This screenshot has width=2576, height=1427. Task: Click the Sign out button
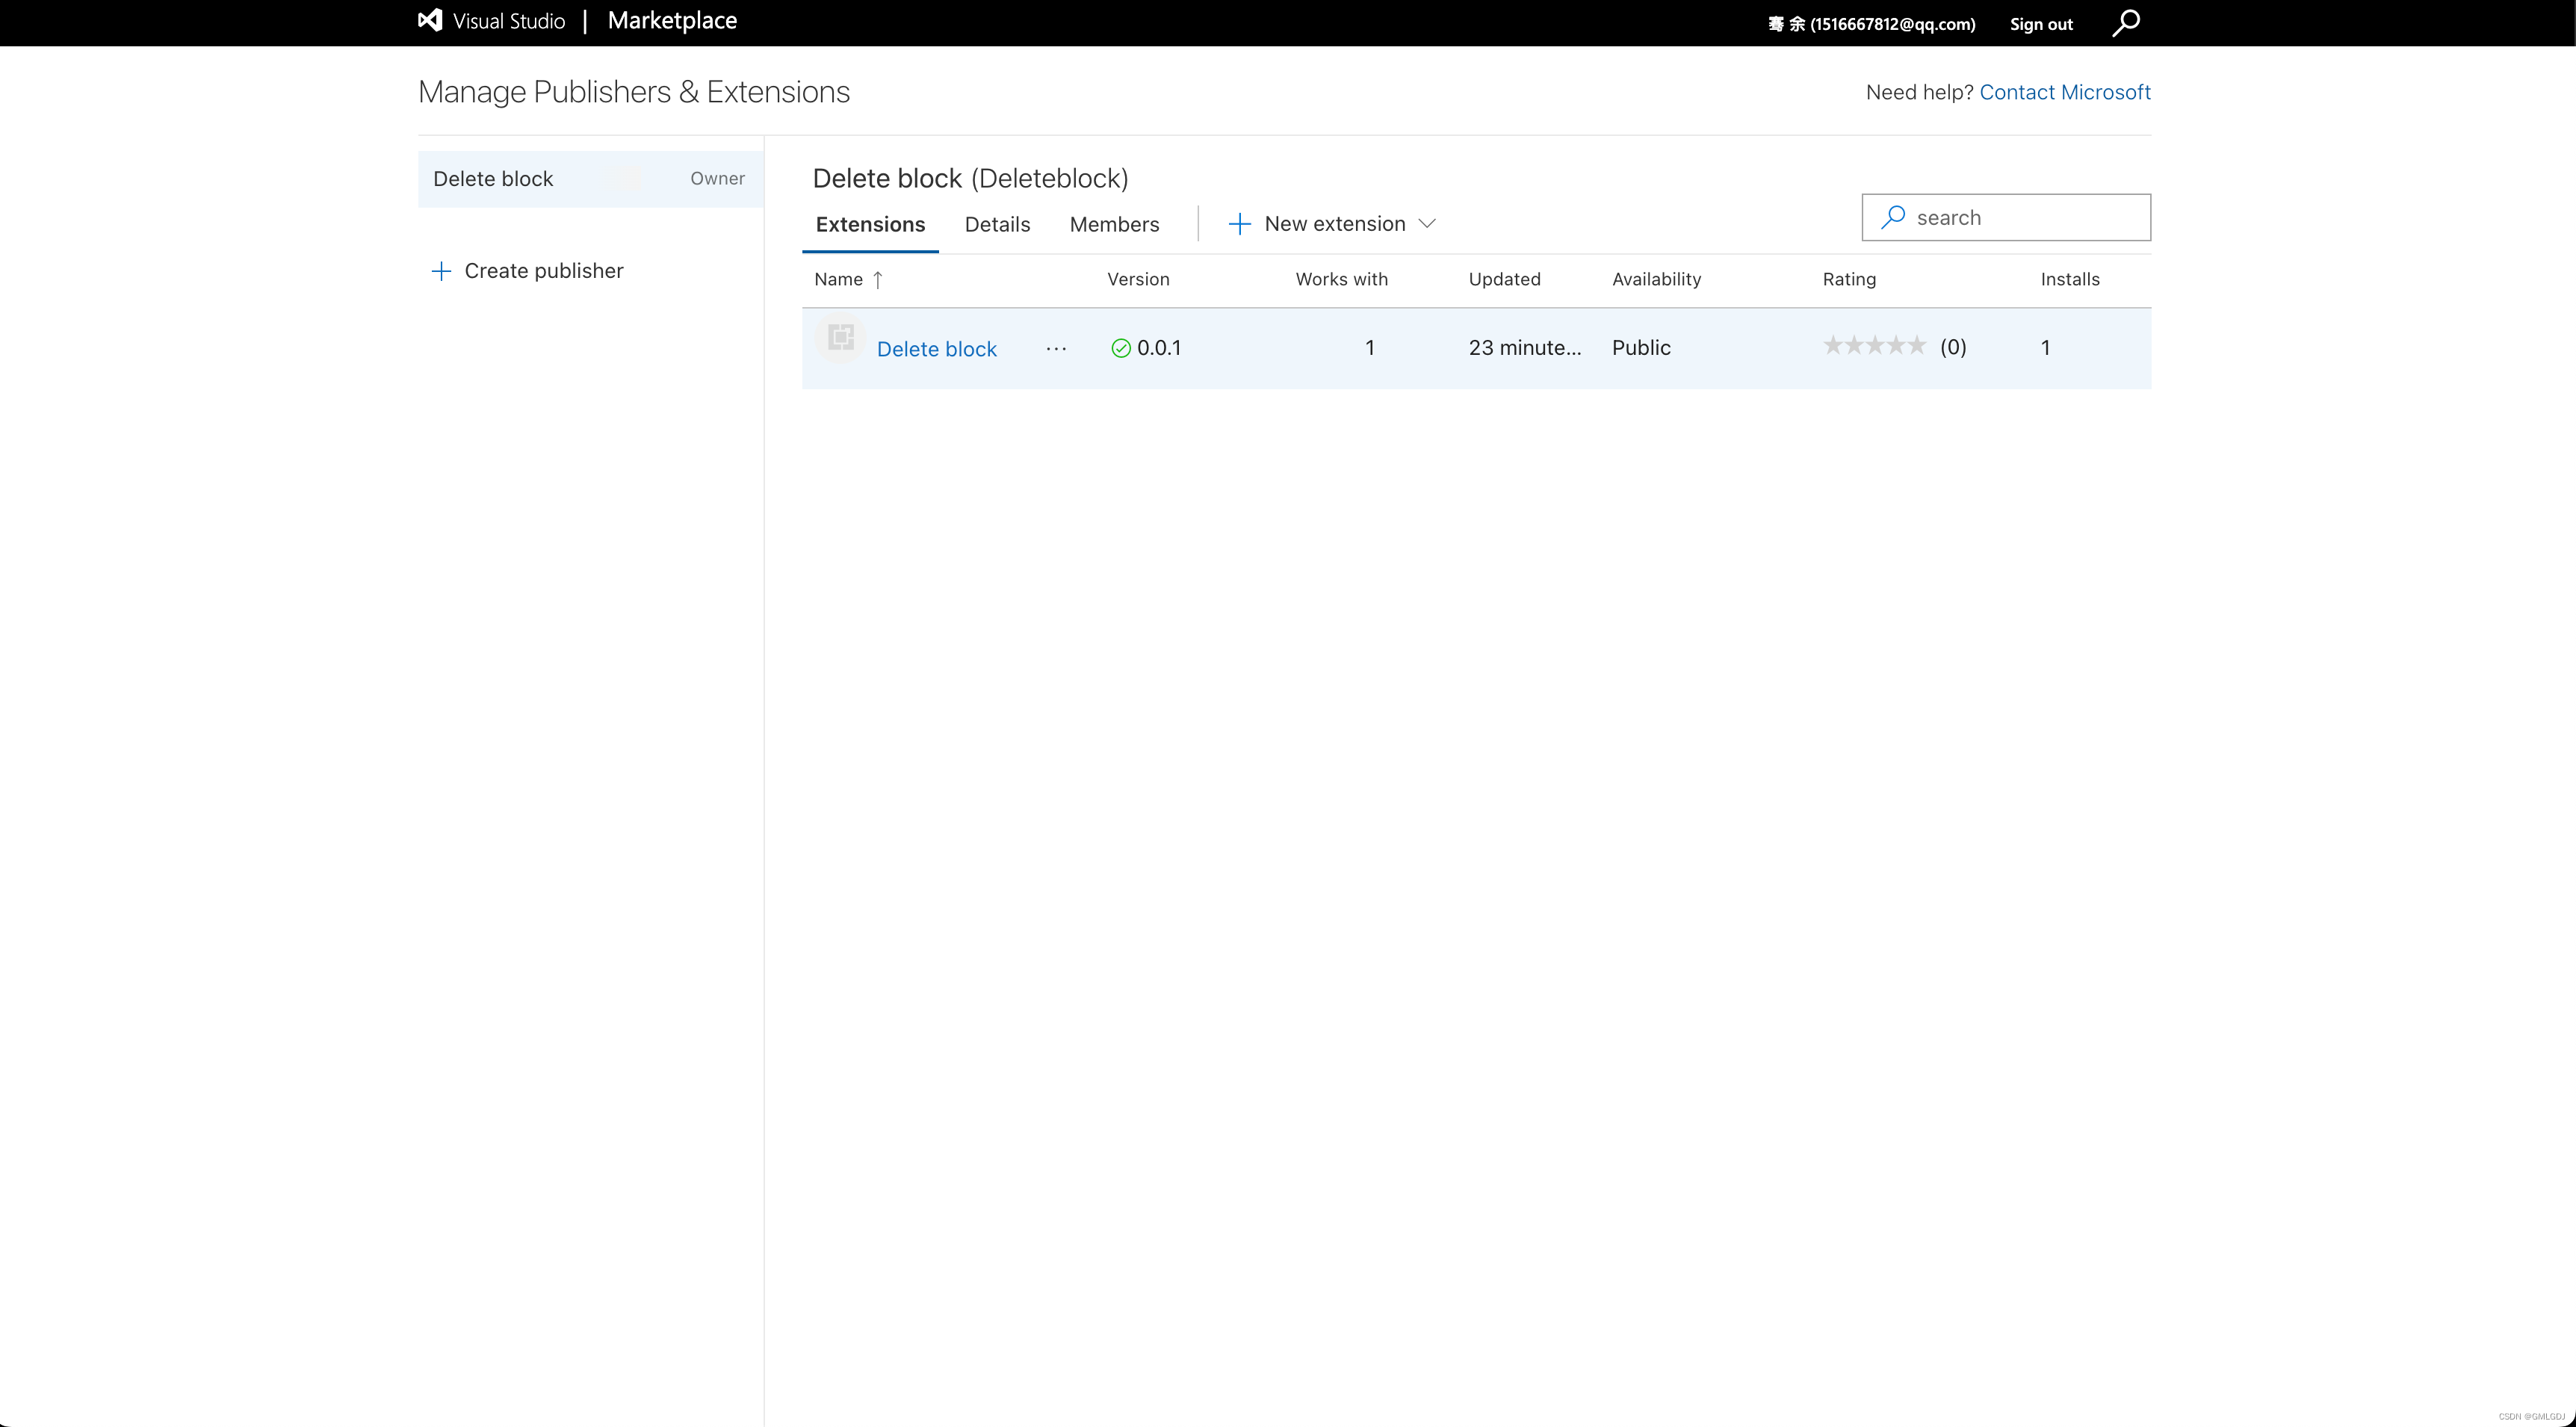[2043, 23]
